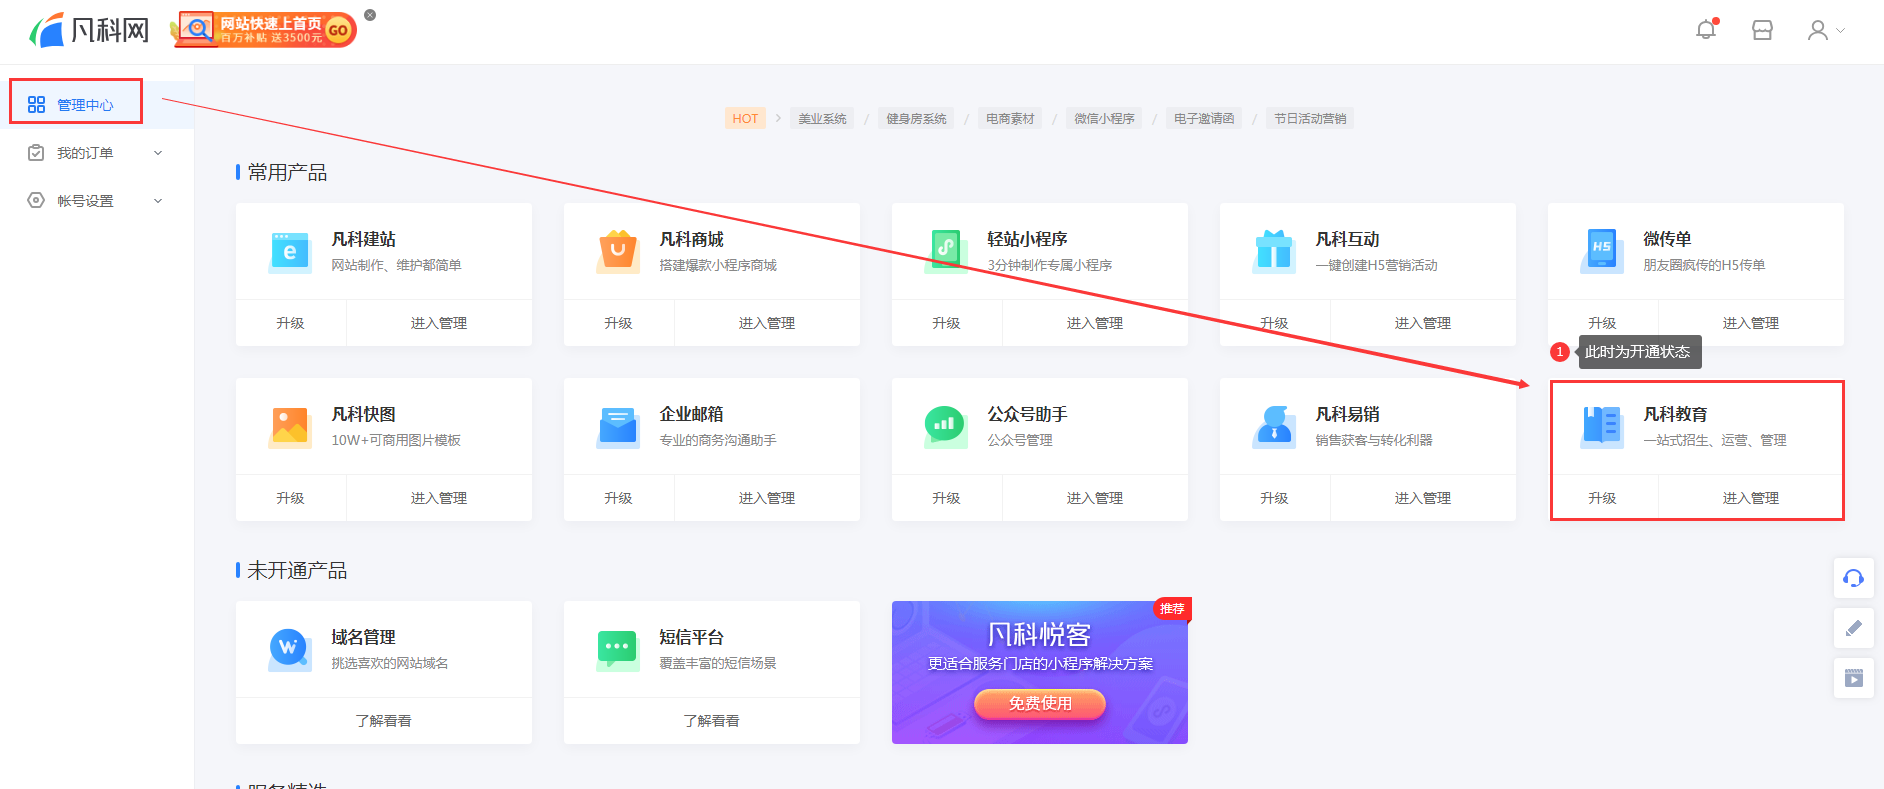This screenshot has width=1884, height=789.
Task: Upgrade 凡科互动
Action: pos(1274,323)
